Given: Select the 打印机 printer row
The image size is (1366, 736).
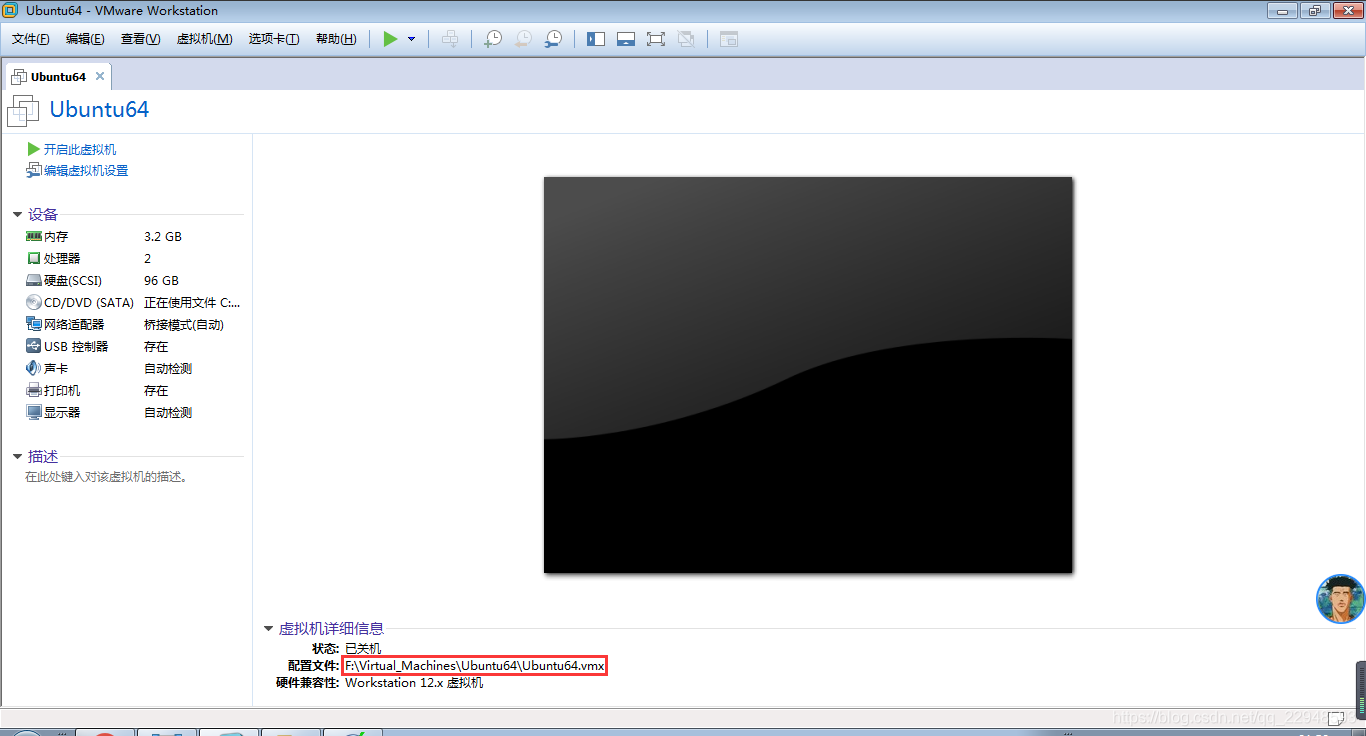Looking at the screenshot, I should [x=134, y=391].
